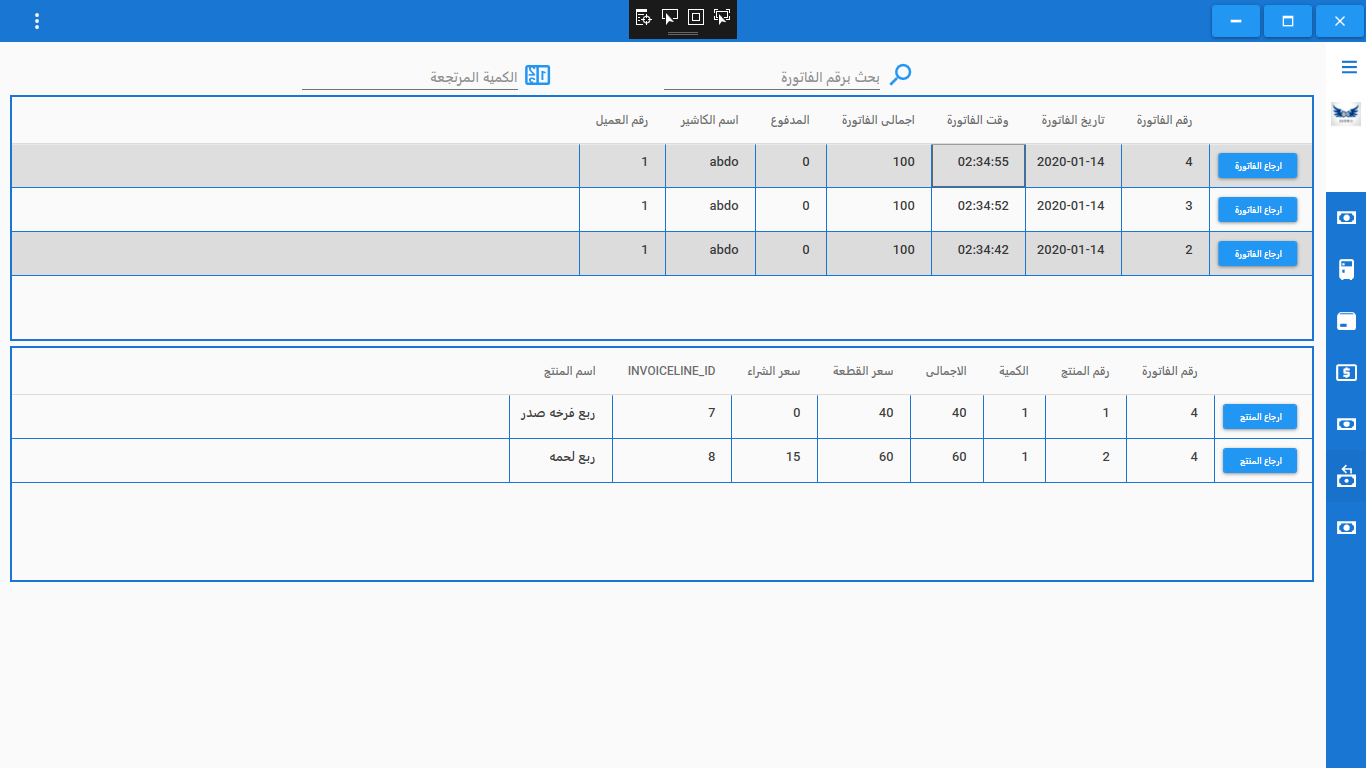Sort by اجمالى الفاتورة column header

[878, 121]
